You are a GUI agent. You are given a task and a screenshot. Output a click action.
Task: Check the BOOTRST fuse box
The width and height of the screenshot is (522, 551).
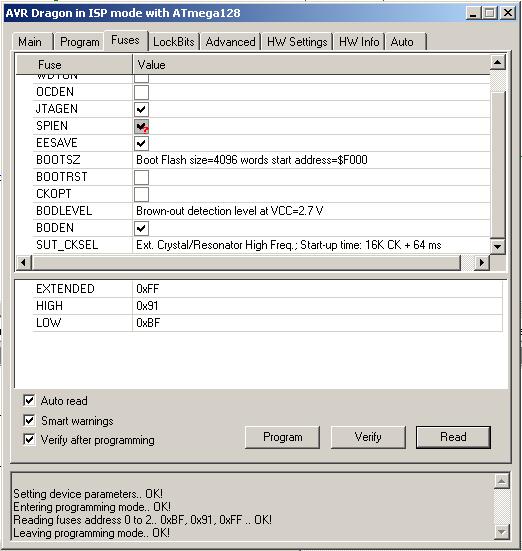[141, 177]
